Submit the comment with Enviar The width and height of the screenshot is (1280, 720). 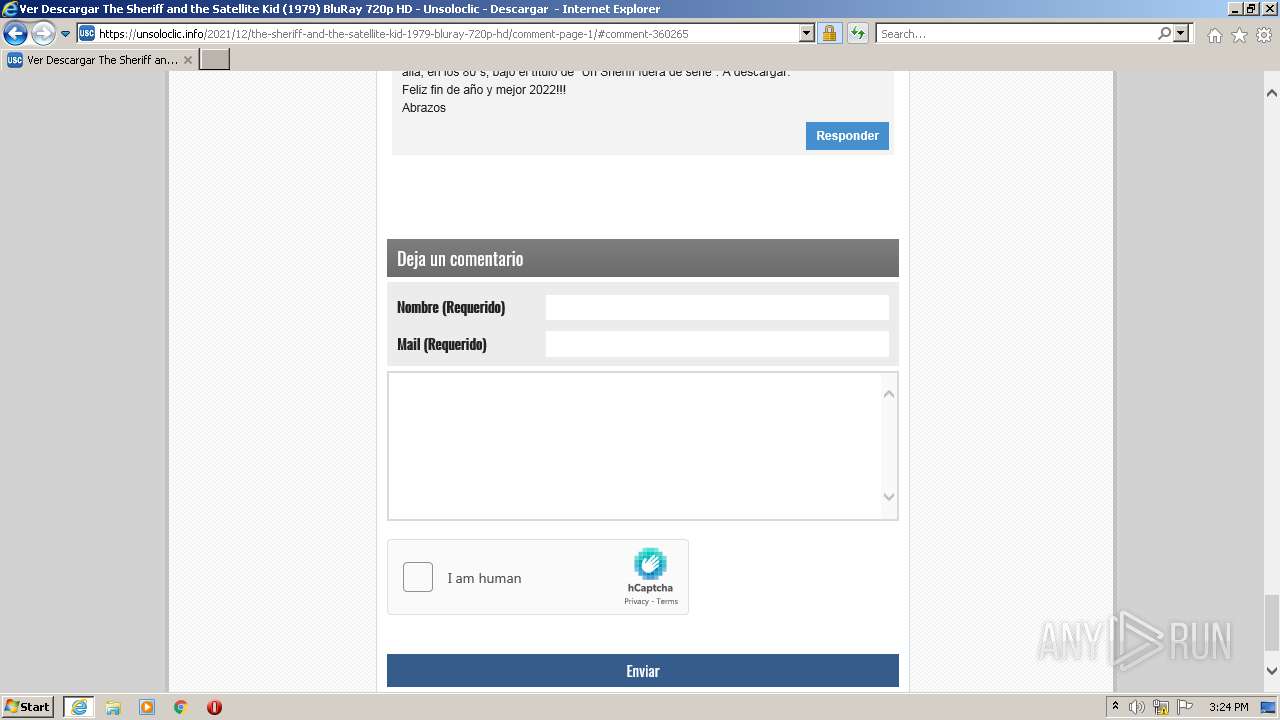coord(643,671)
